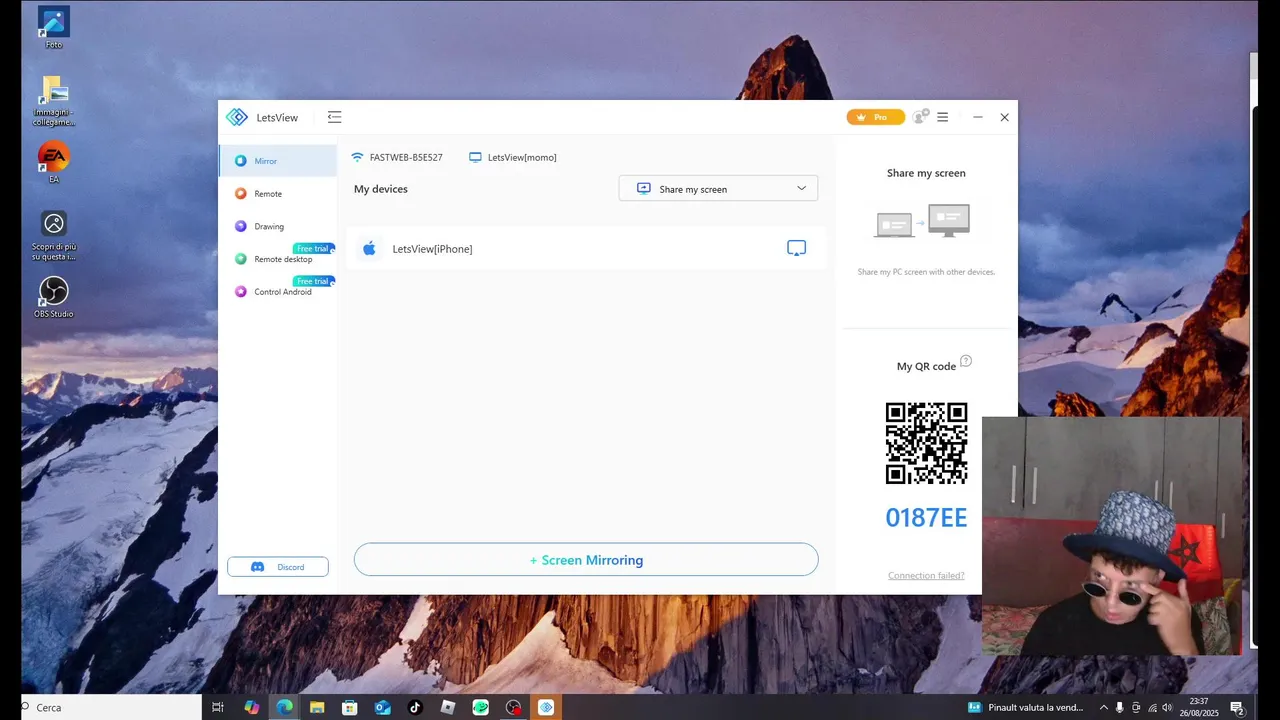Open Roblox on the taskbar

(x=448, y=707)
